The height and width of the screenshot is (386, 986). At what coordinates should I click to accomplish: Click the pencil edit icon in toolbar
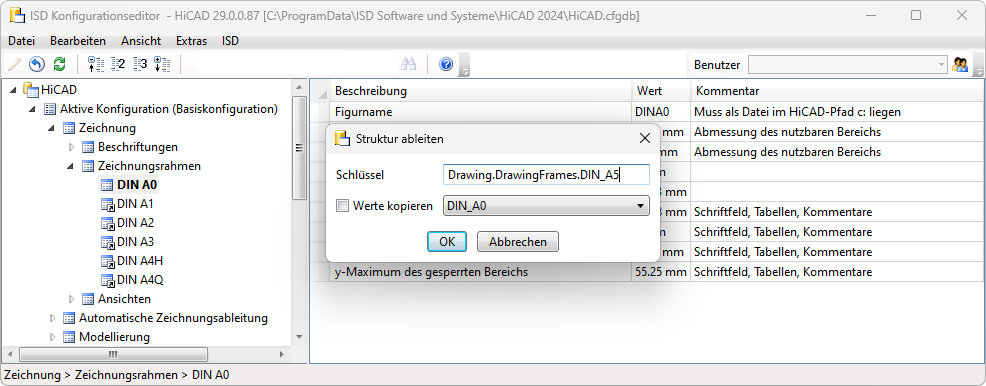click(14, 64)
